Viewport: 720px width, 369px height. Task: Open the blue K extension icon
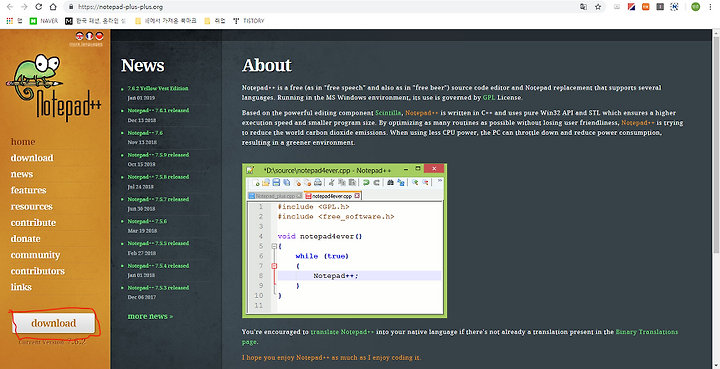coord(674,7)
